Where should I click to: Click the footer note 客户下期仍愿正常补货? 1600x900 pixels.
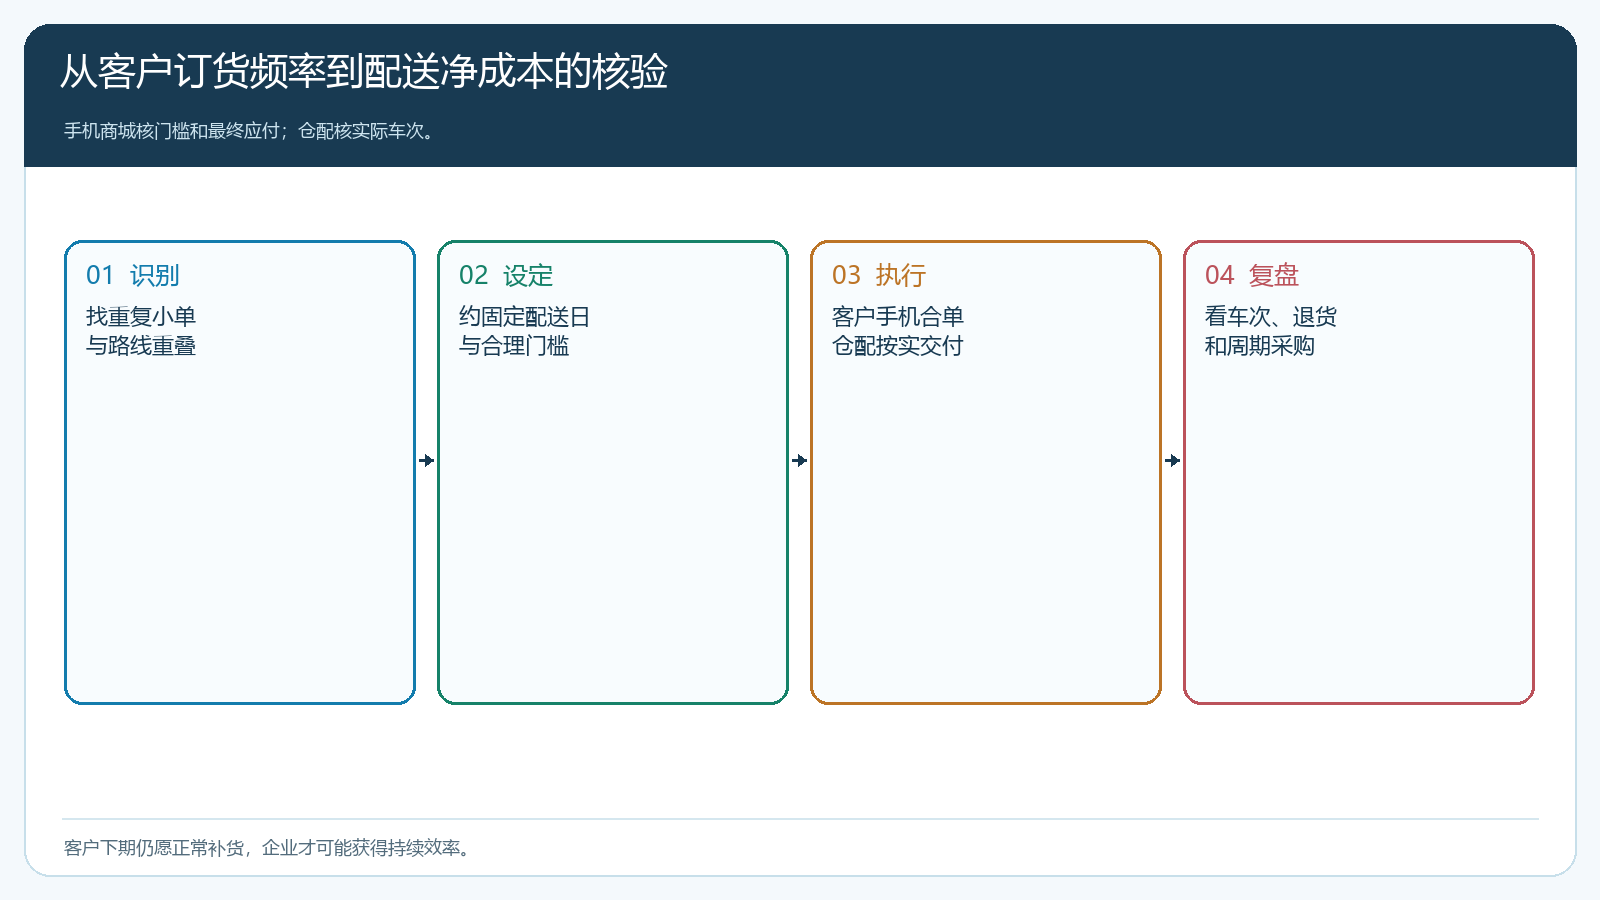(268, 848)
